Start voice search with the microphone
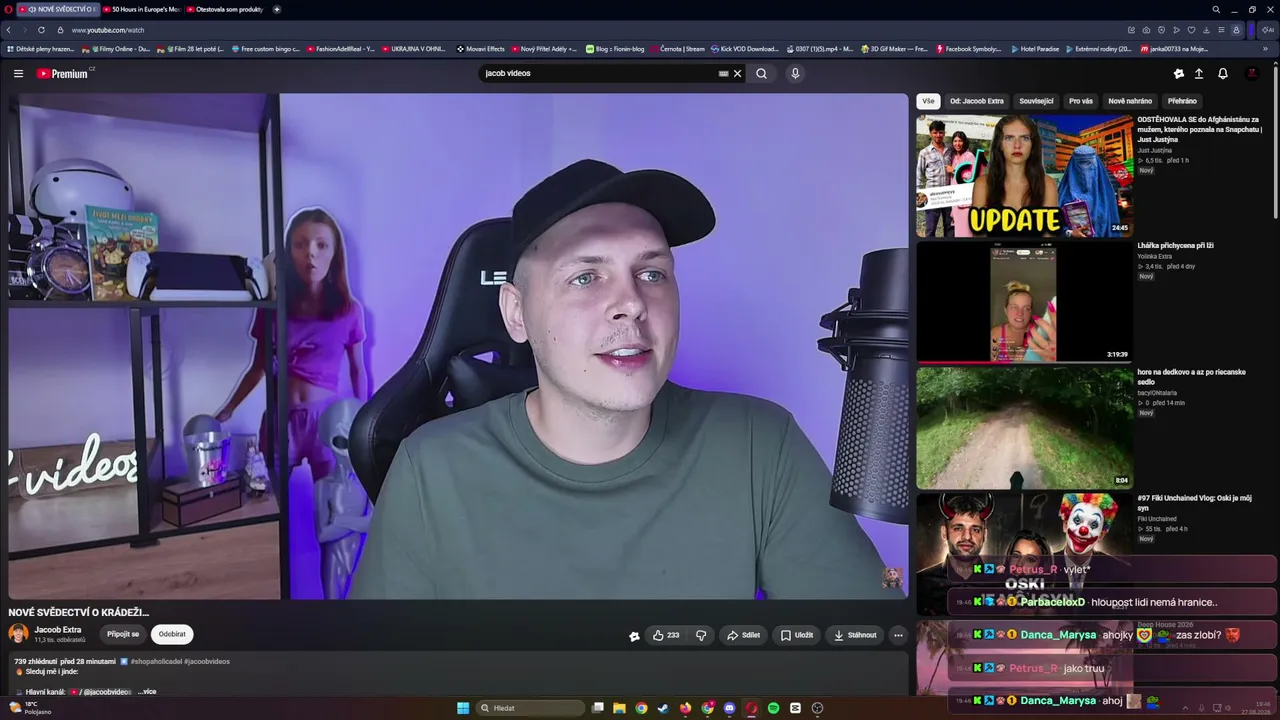The height and width of the screenshot is (720, 1280). tap(795, 73)
